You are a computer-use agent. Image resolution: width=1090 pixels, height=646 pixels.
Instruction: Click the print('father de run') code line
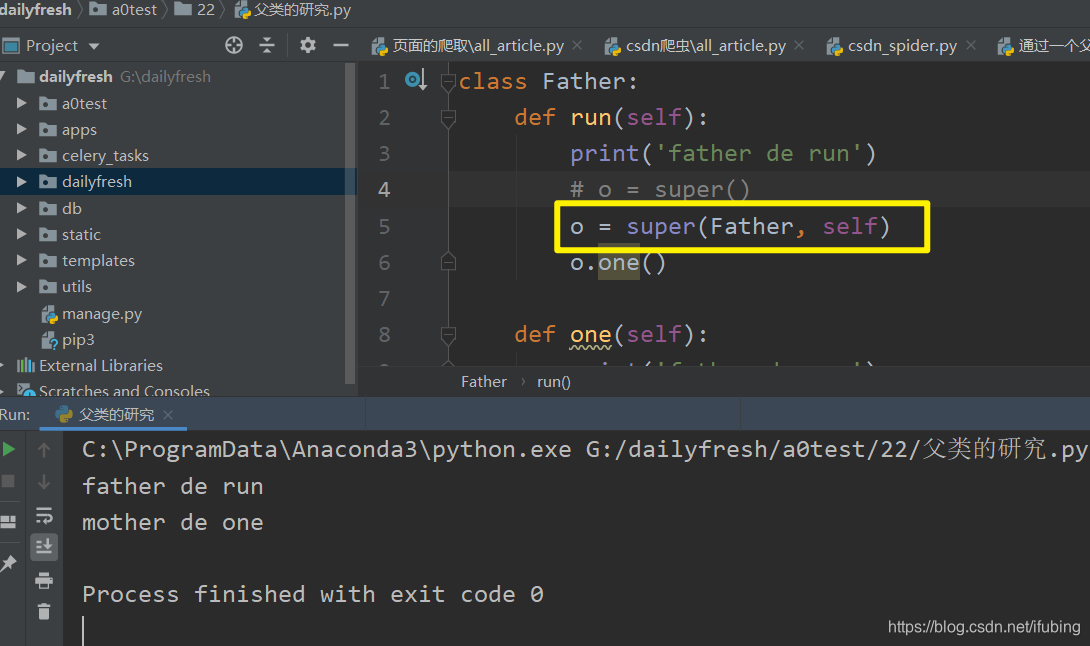coord(723,154)
